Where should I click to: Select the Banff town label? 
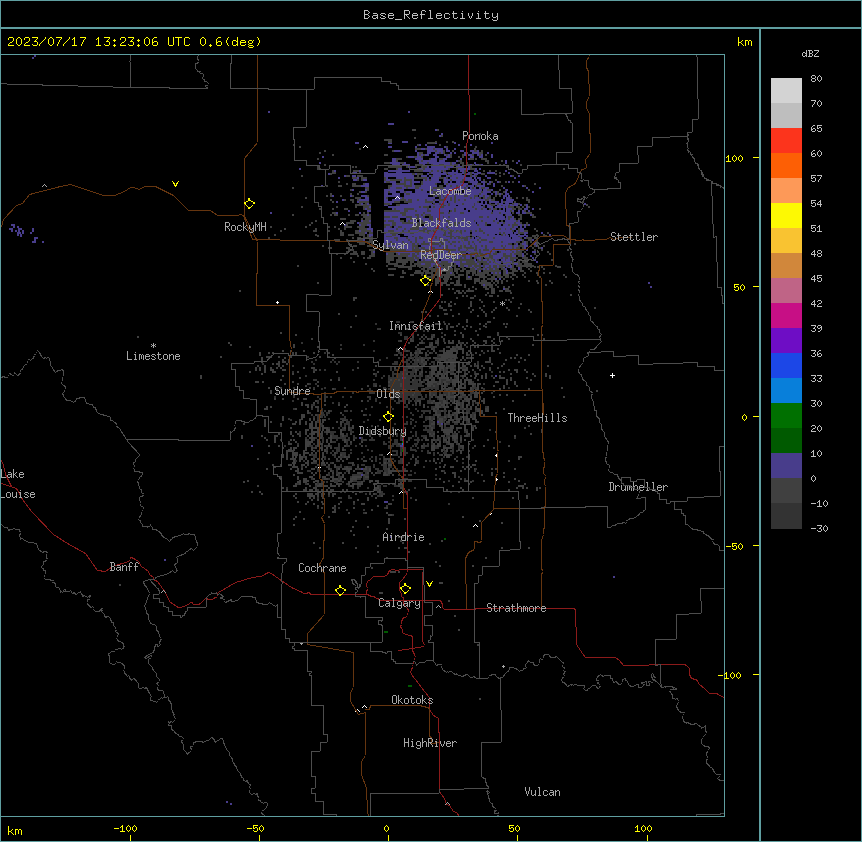(x=124, y=567)
